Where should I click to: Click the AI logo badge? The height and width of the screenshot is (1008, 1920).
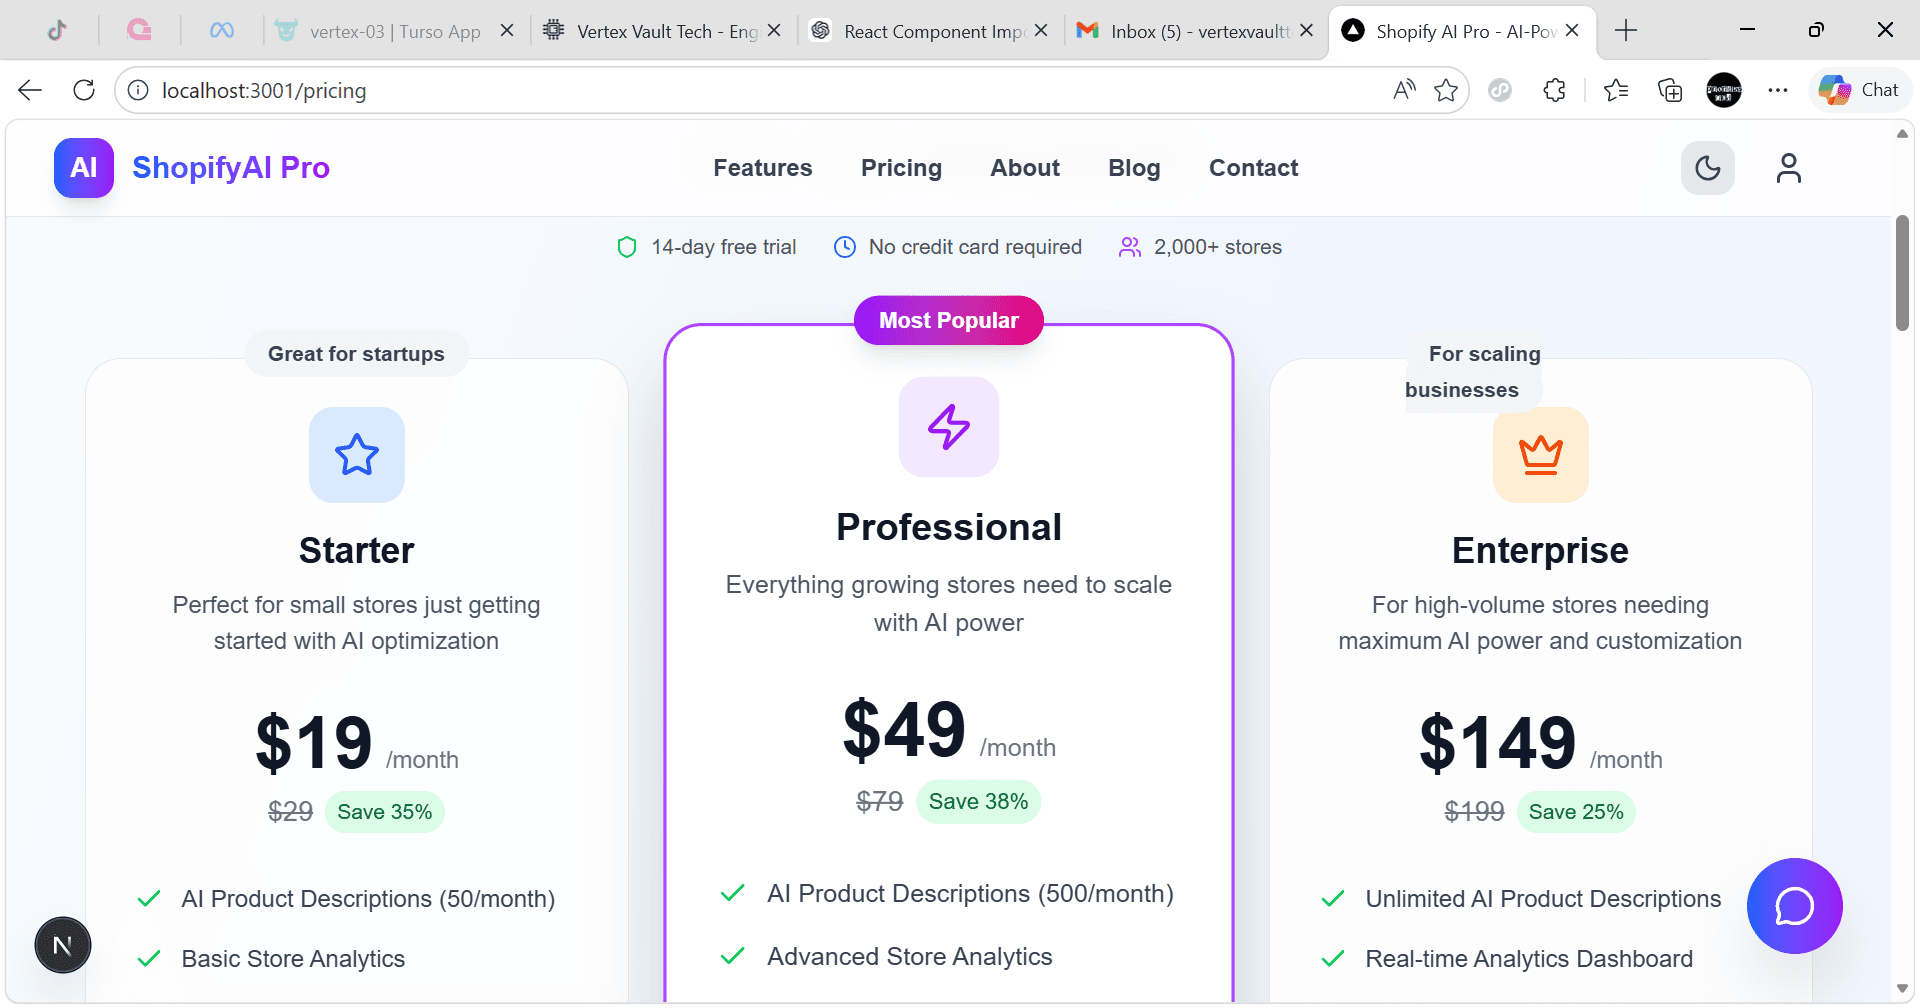(84, 168)
